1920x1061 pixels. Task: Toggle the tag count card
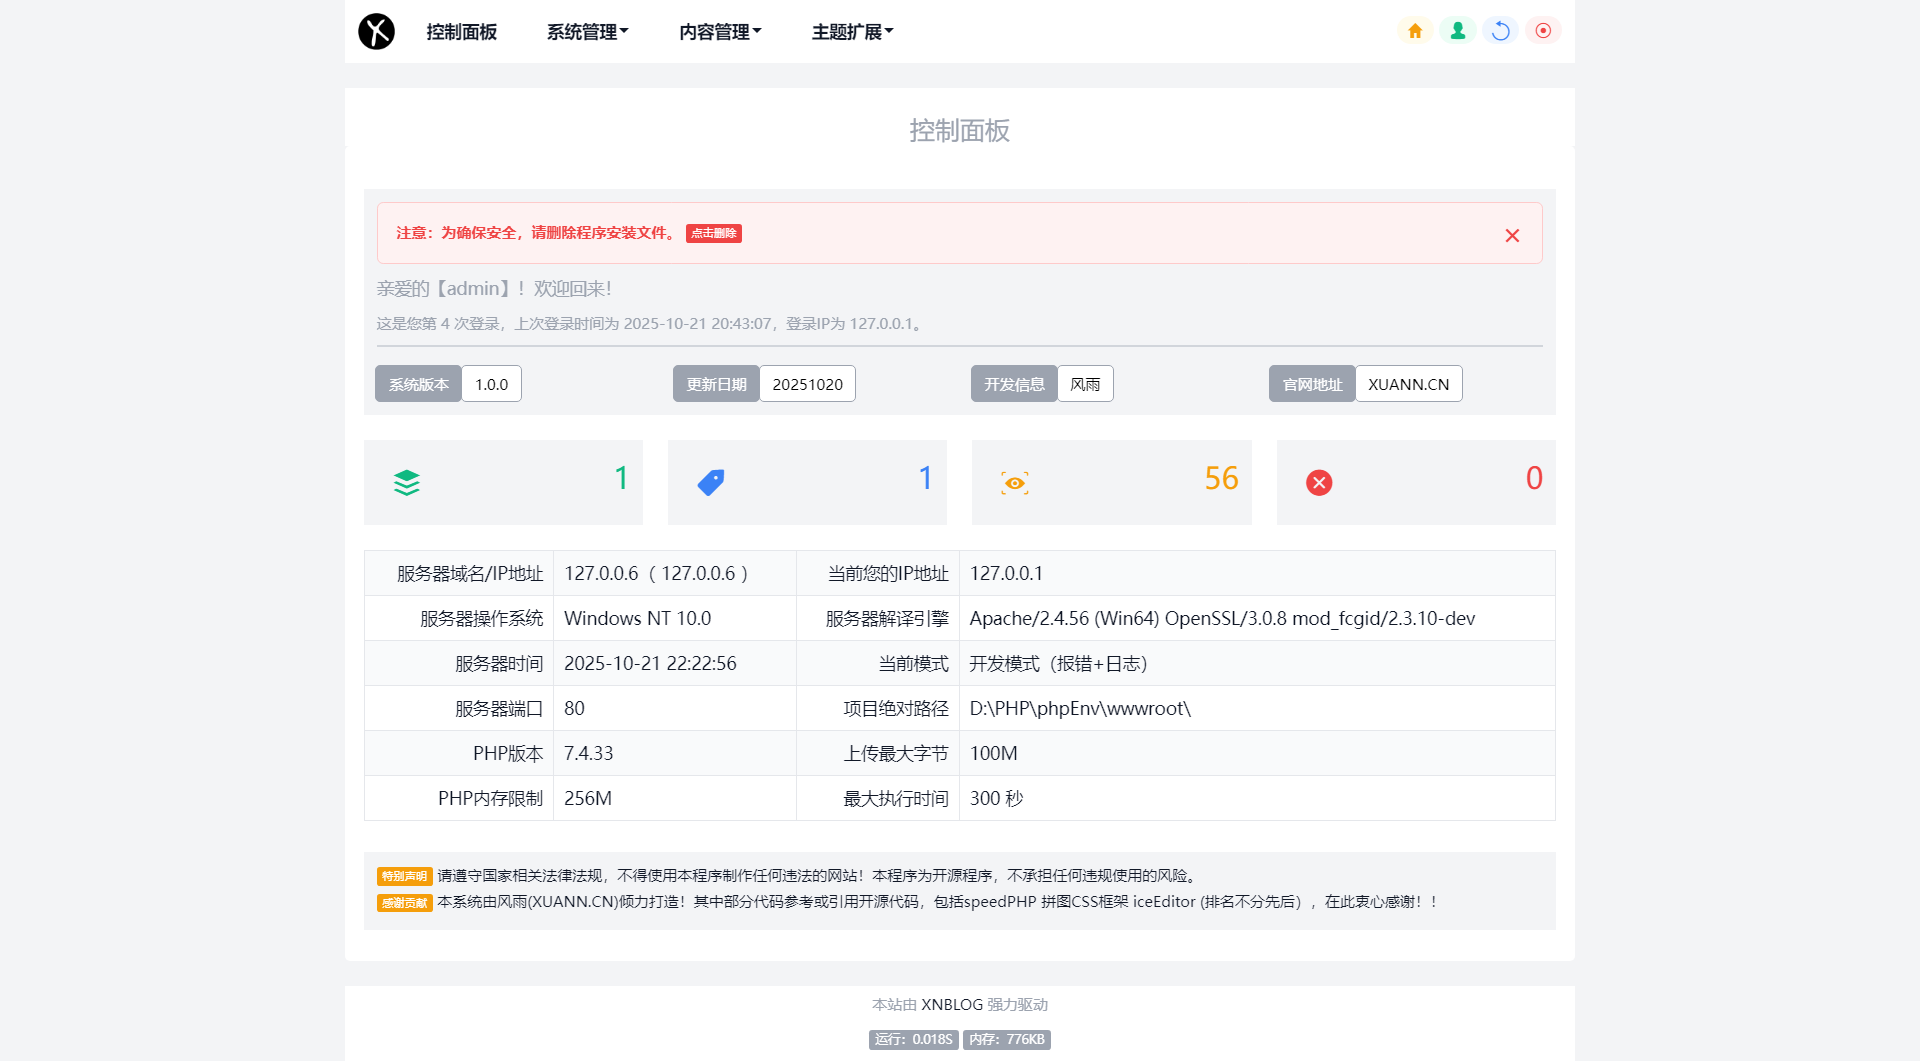[807, 482]
